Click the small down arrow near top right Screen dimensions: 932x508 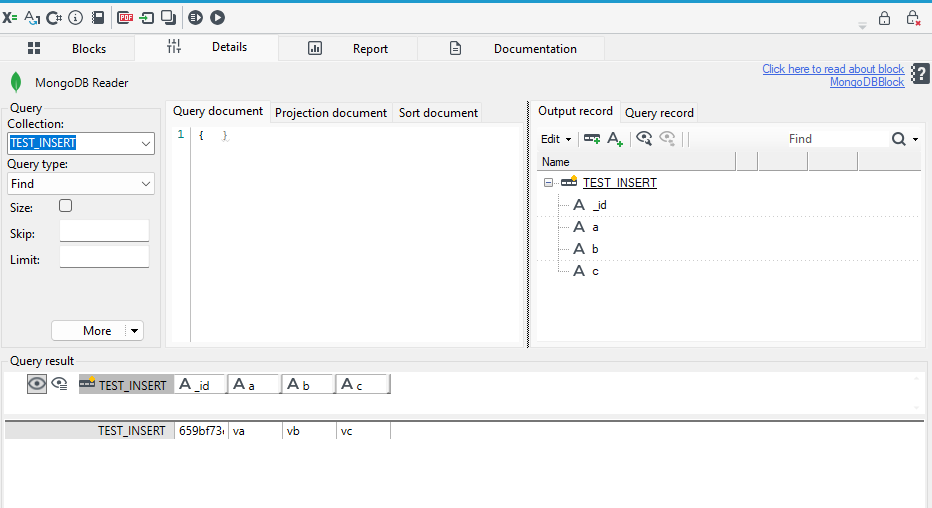[x=862, y=26]
